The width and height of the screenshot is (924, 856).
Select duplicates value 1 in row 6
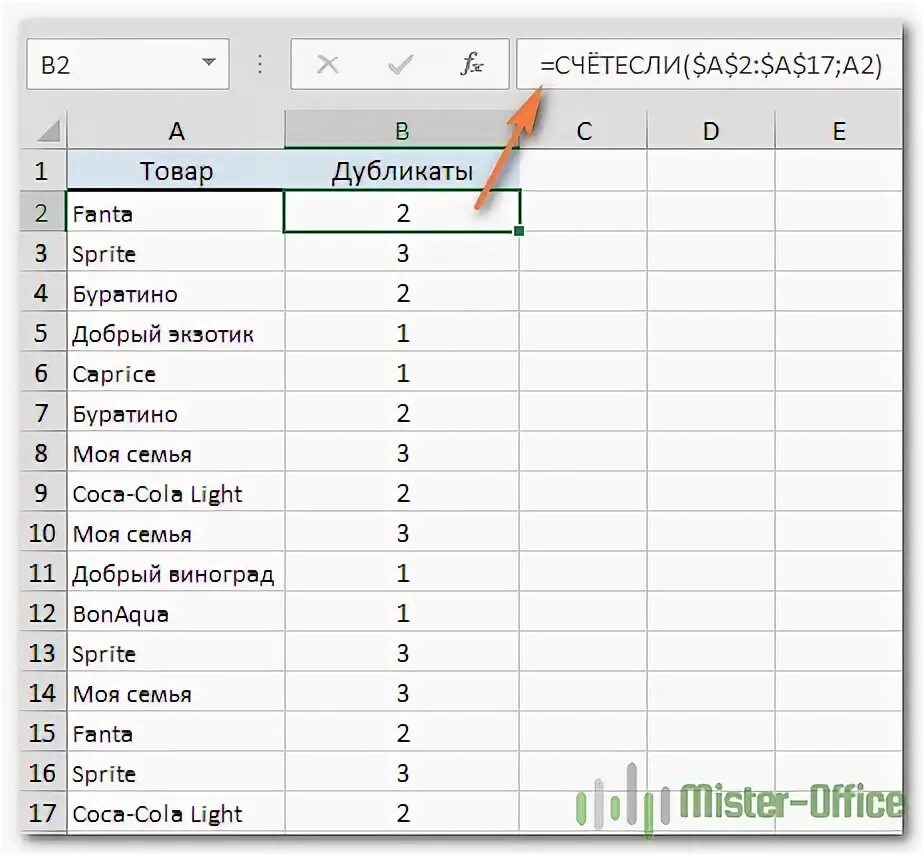(x=402, y=372)
